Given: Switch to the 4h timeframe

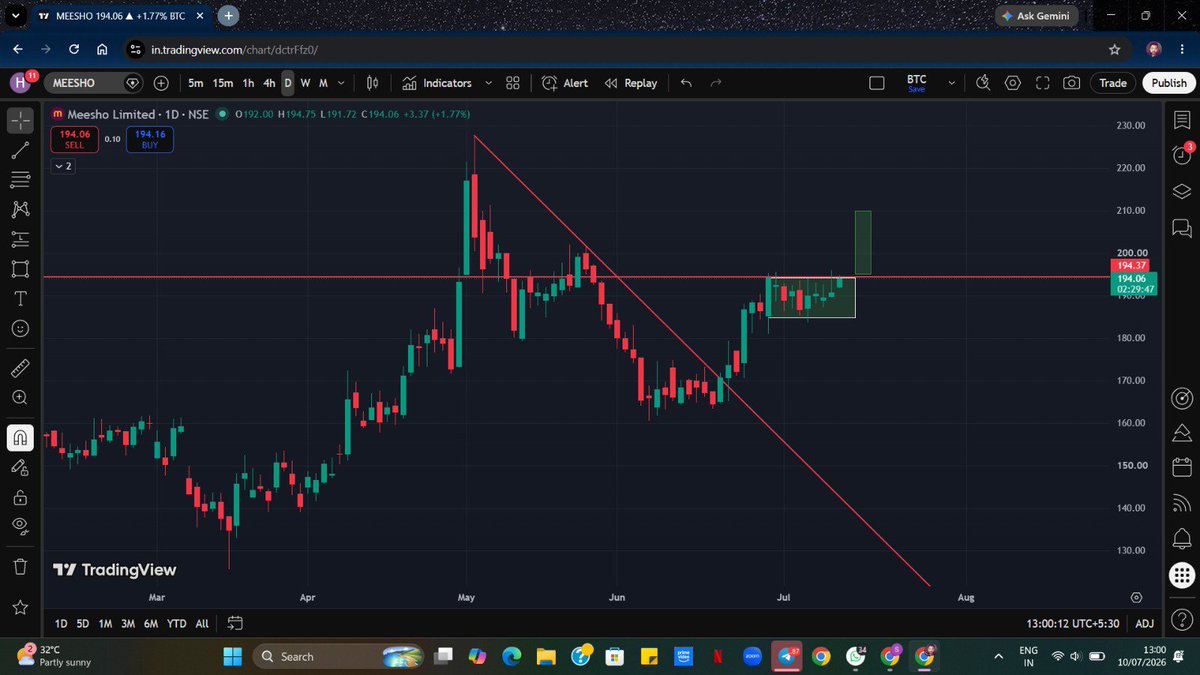Looking at the screenshot, I should 269,83.
